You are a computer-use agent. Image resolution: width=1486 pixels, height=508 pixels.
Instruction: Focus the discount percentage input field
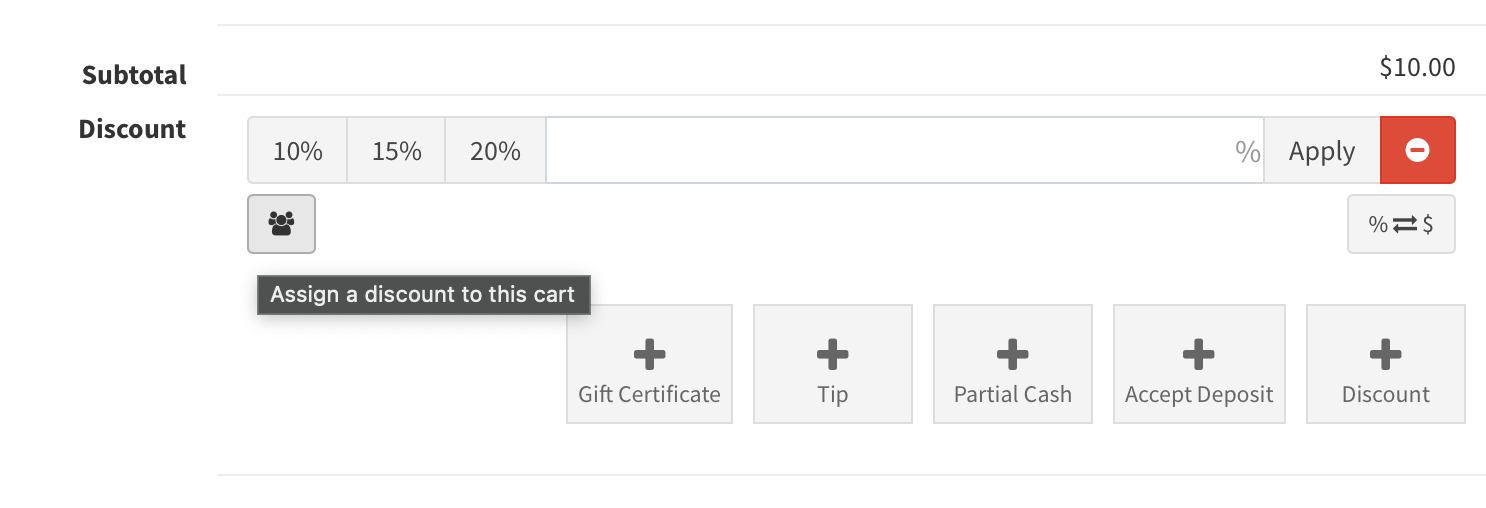tap(890, 151)
